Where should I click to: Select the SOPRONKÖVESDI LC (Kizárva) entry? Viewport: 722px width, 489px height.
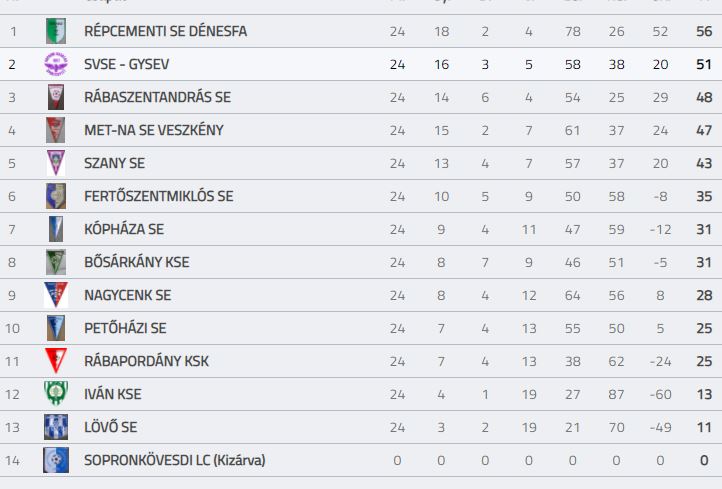coord(175,460)
